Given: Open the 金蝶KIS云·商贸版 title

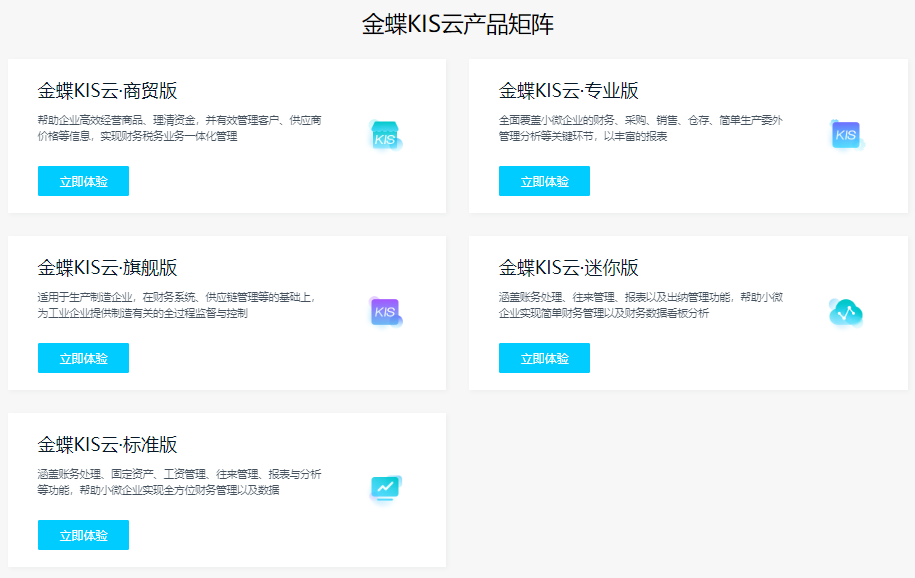Looking at the screenshot, I should (x=107, y=90).
